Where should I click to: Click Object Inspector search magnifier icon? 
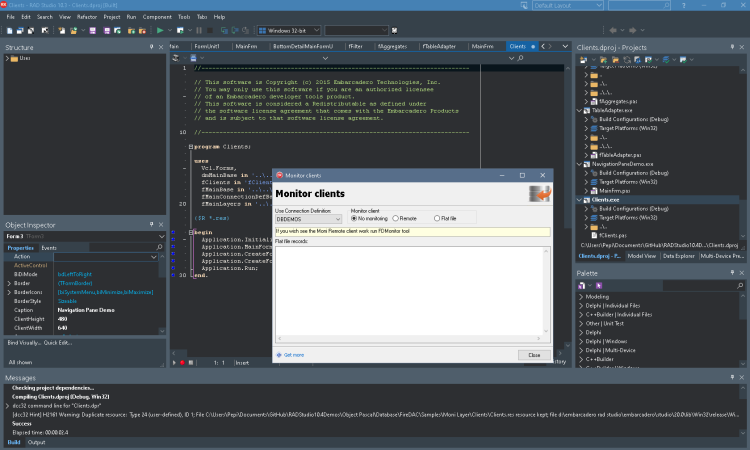coord(159,247)
